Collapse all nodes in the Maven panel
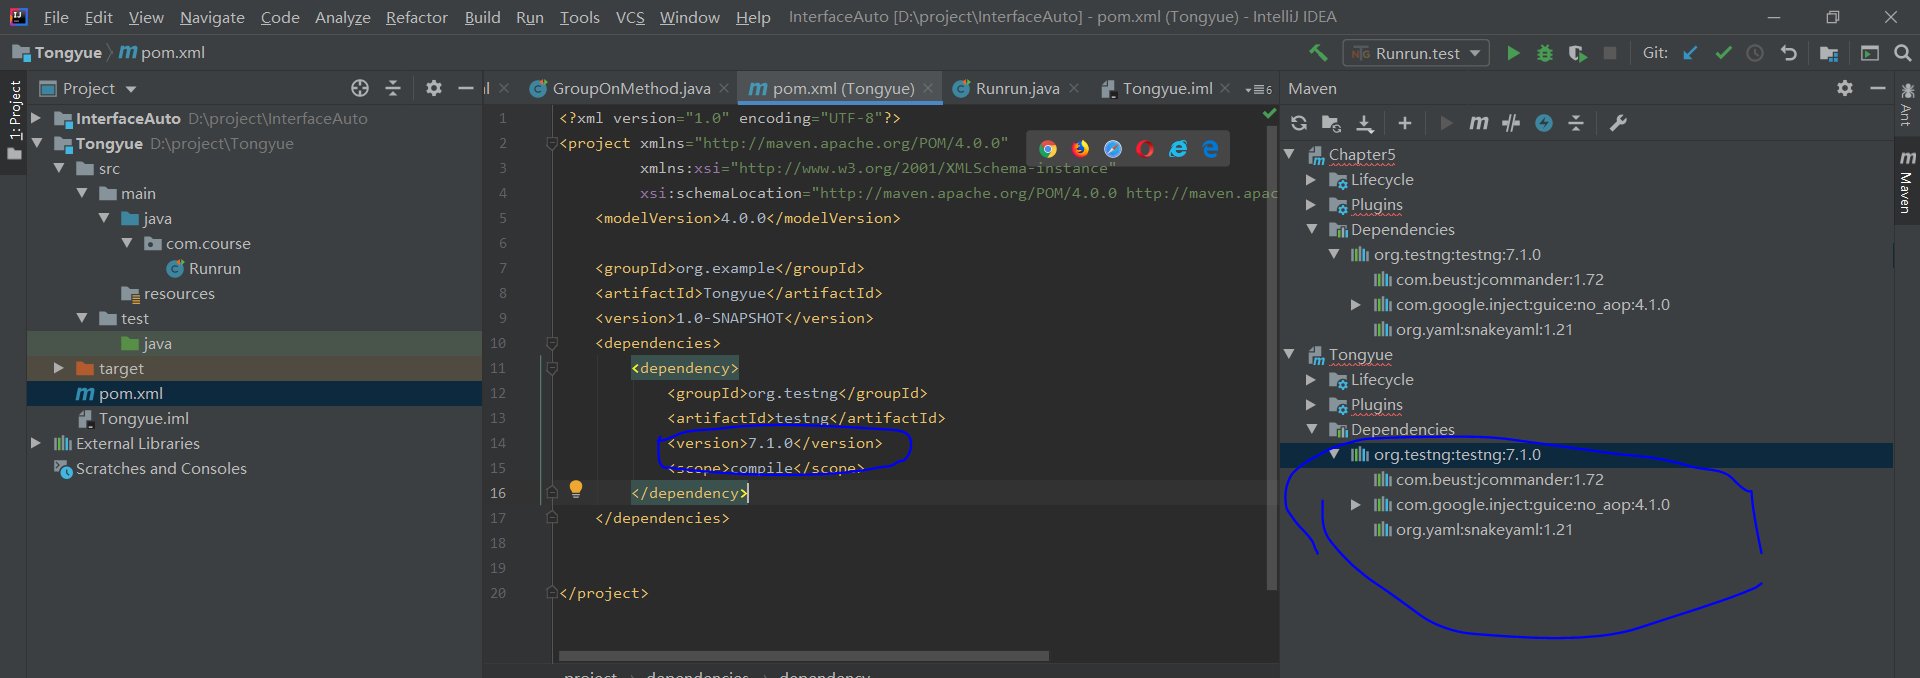This screenshot has height=678, width=1920. [x=1576, y=123]
